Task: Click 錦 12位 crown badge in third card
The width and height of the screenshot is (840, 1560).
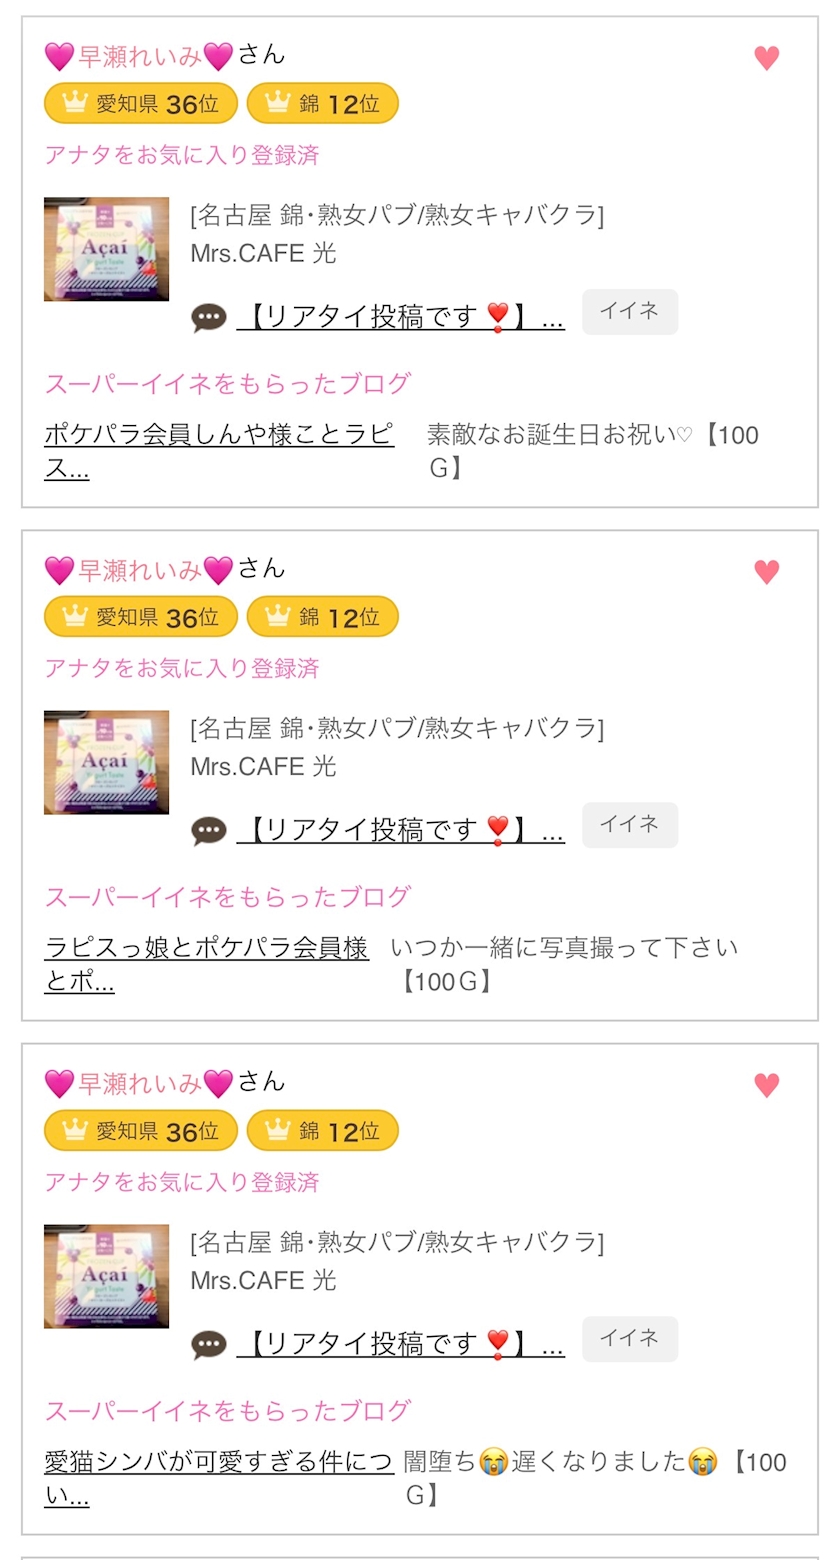Action: [322, 1131]
